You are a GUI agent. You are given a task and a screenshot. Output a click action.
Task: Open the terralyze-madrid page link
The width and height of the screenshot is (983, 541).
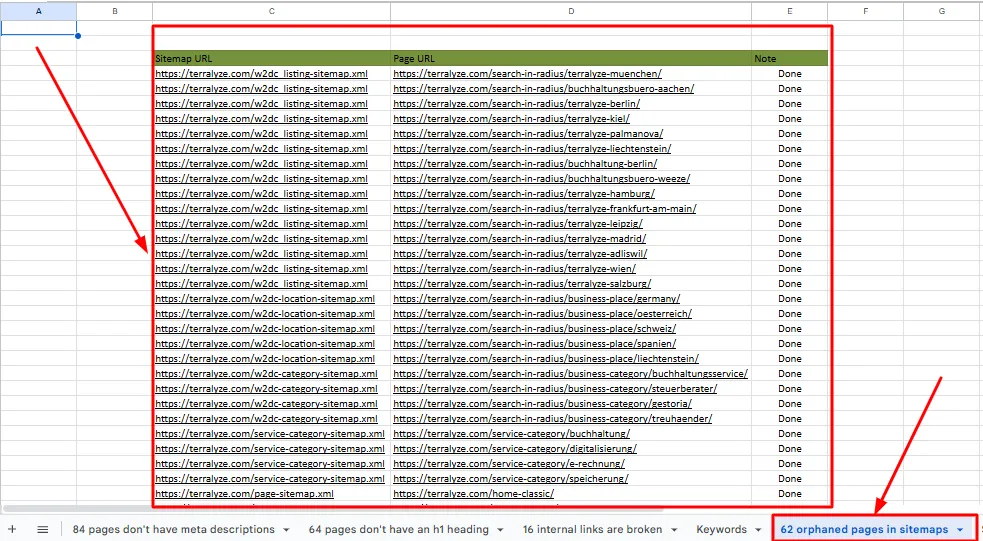tap(520, 239)
